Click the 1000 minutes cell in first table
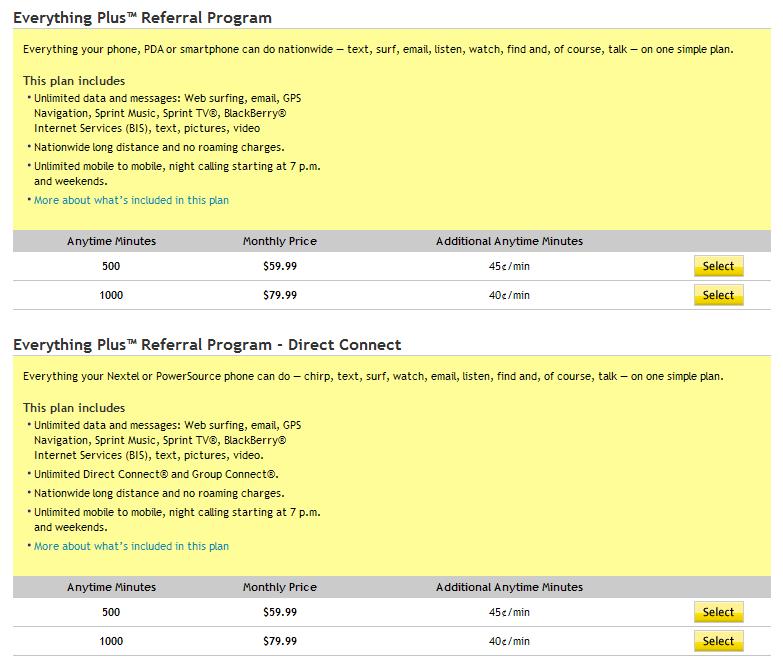The height and width of the screenshot is (671, 783). [x=111, y=295]
